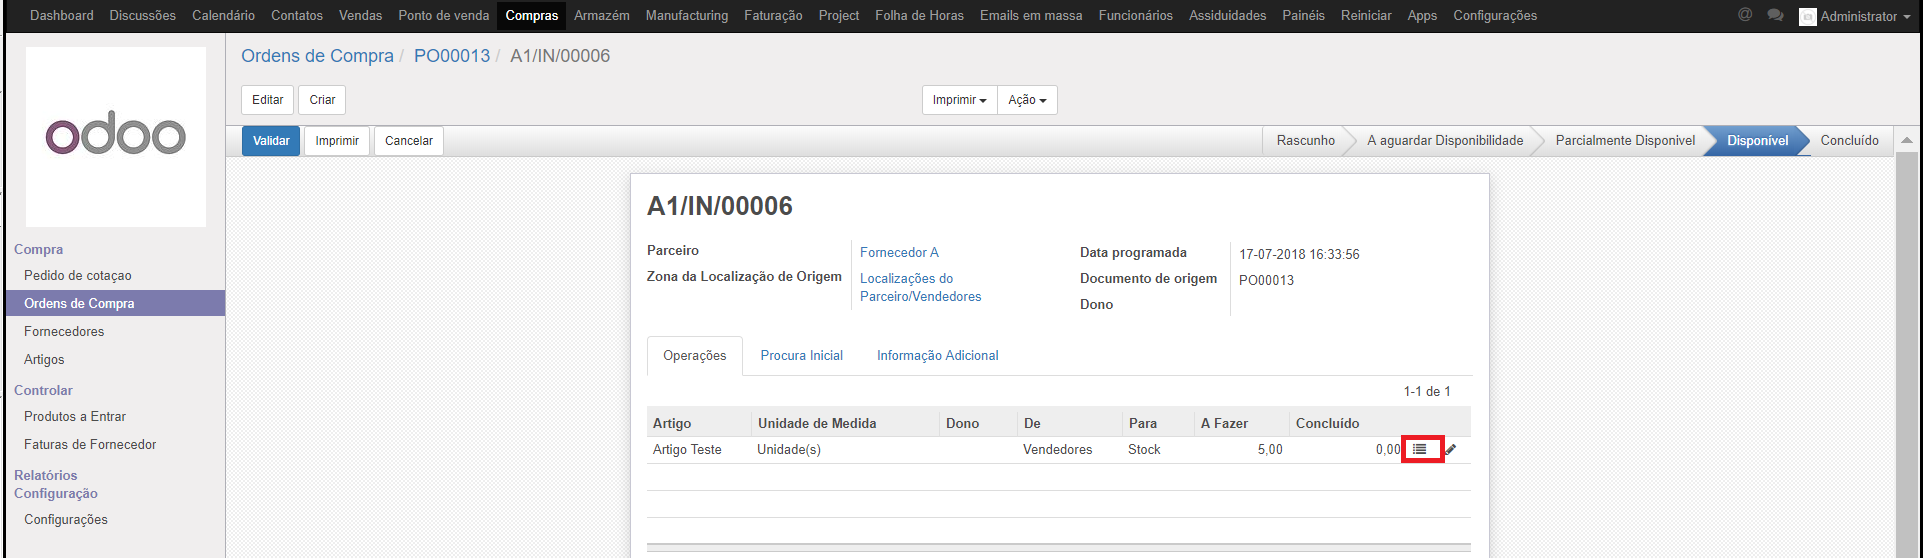This screenshot has width=1923, height=558.
Task: Click the Editar button
Action: click(x=267, y=100)
